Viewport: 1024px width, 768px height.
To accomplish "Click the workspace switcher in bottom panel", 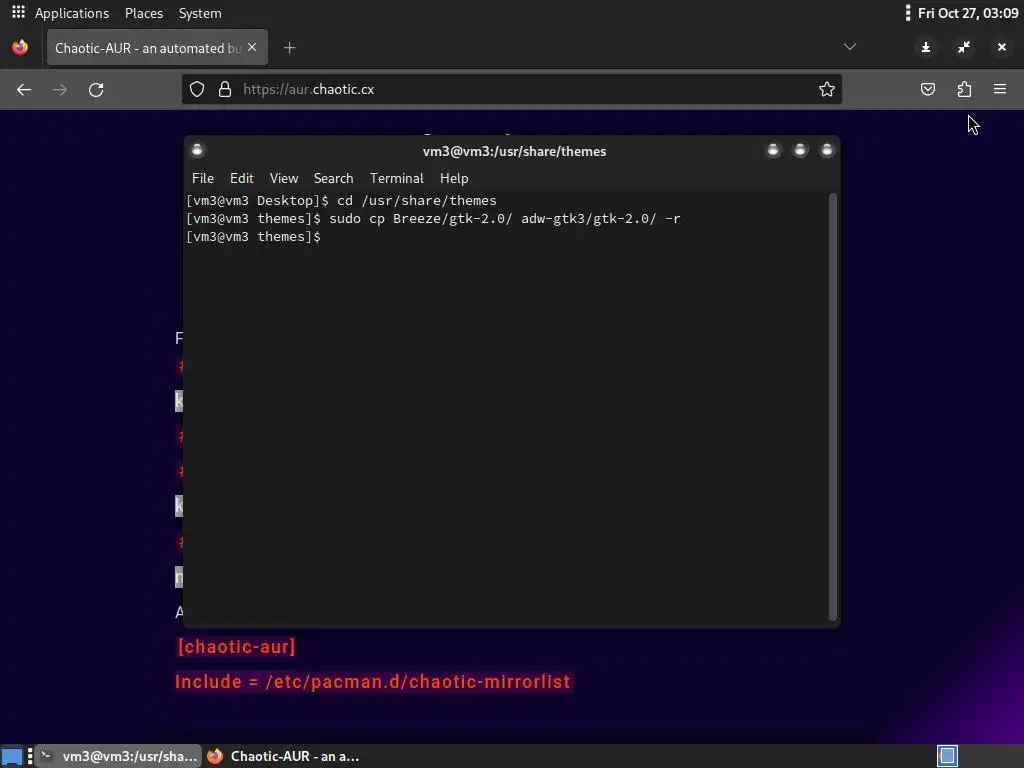I will tap(948, 756).
